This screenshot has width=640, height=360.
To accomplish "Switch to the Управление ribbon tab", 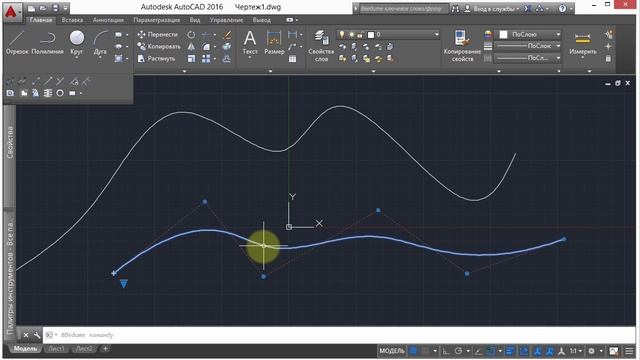I will click(x=226, y=20).
